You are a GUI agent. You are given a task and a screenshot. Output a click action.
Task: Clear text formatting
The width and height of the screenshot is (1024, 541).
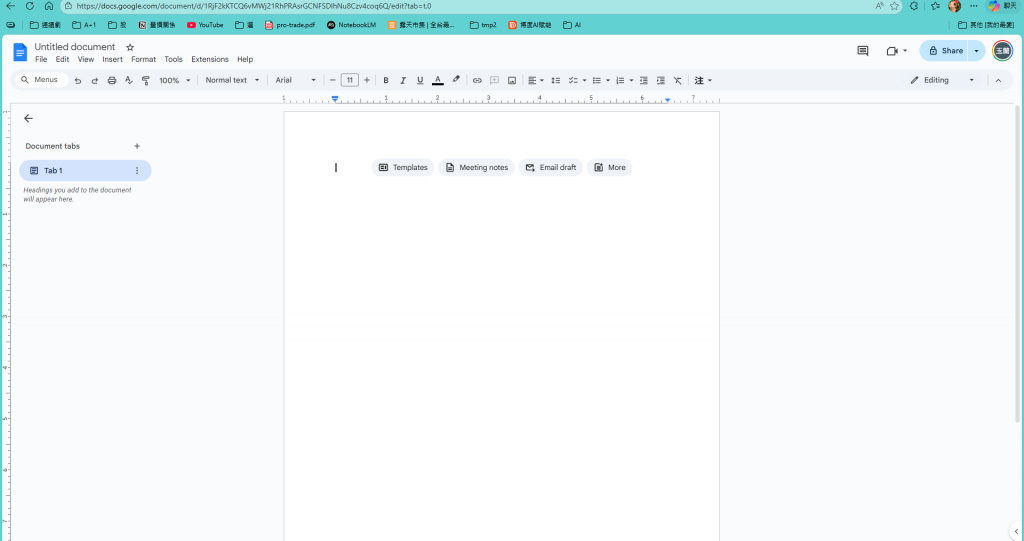[x=677, y=80]
